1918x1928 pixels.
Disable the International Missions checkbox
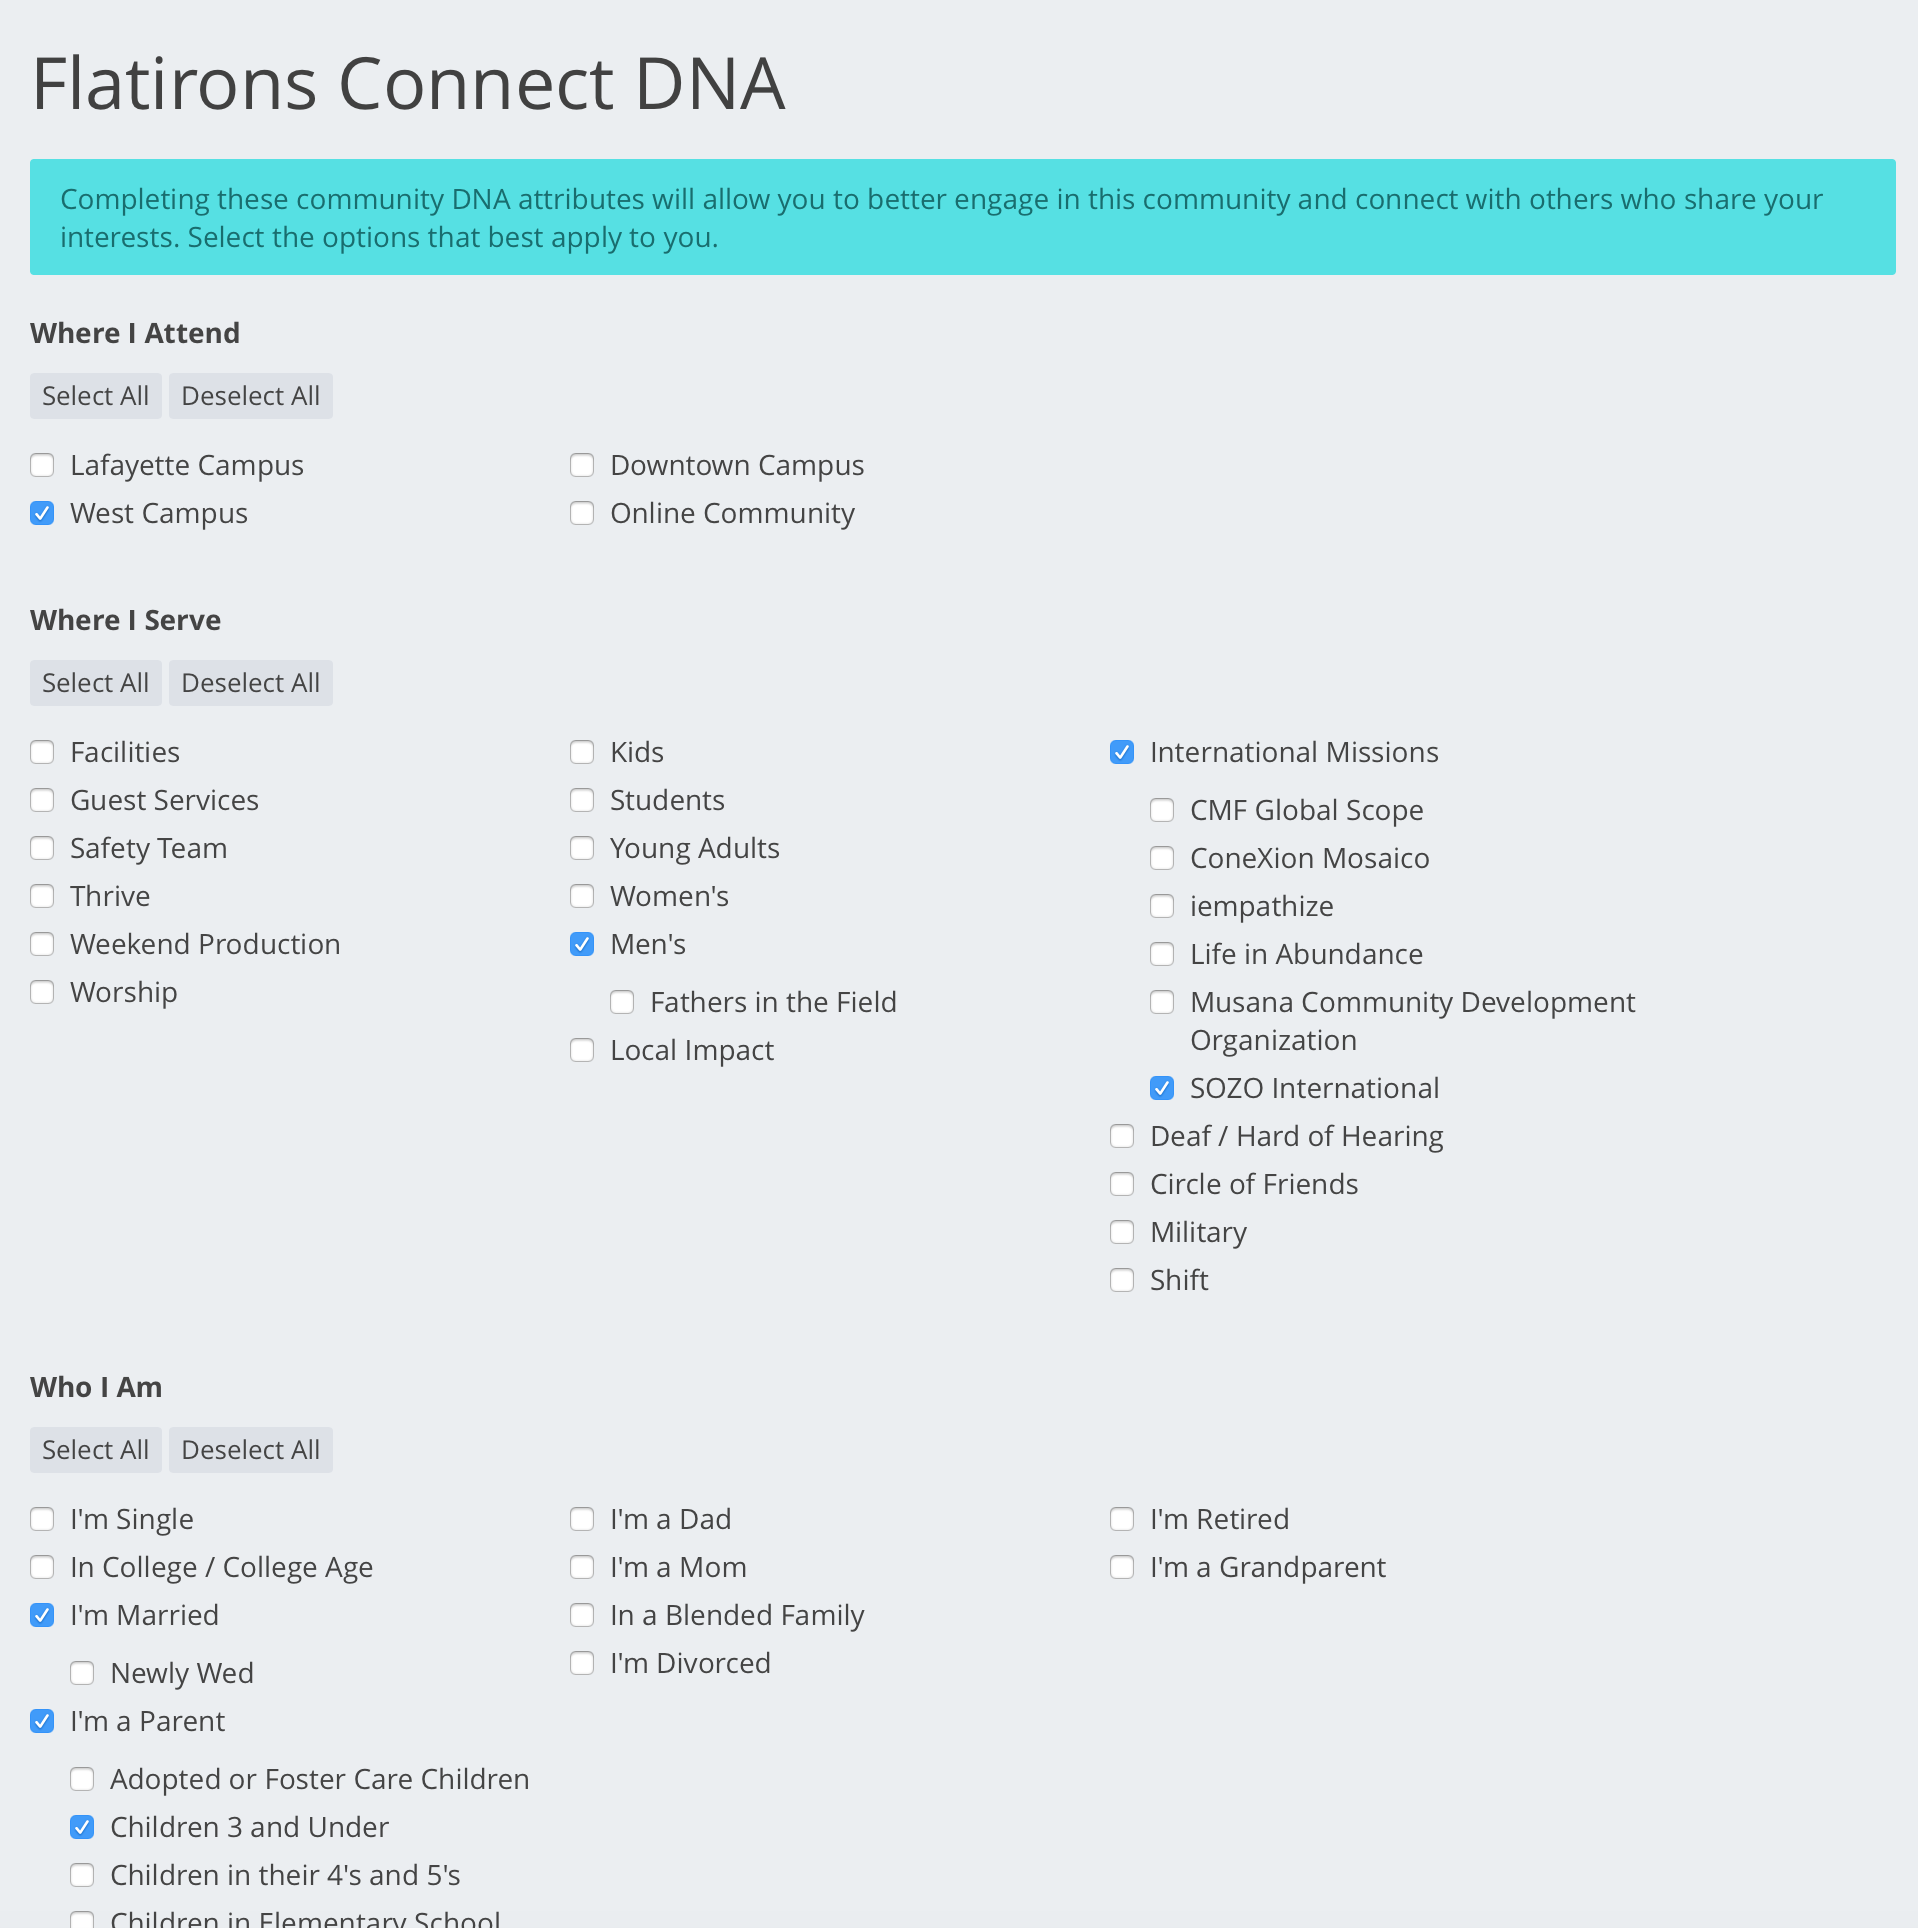[x=1122, y=752]
